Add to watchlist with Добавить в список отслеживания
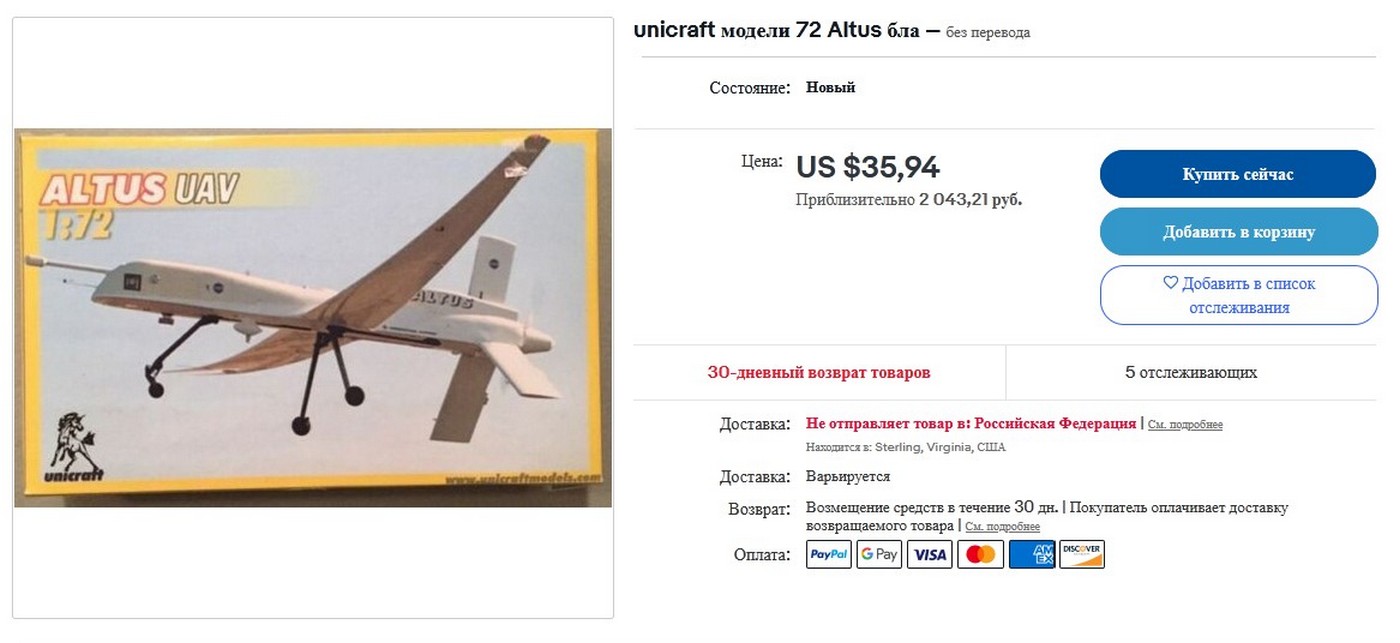This screenshot has height=643, width=1400. pyautogui.click(x=1239, y=295)
